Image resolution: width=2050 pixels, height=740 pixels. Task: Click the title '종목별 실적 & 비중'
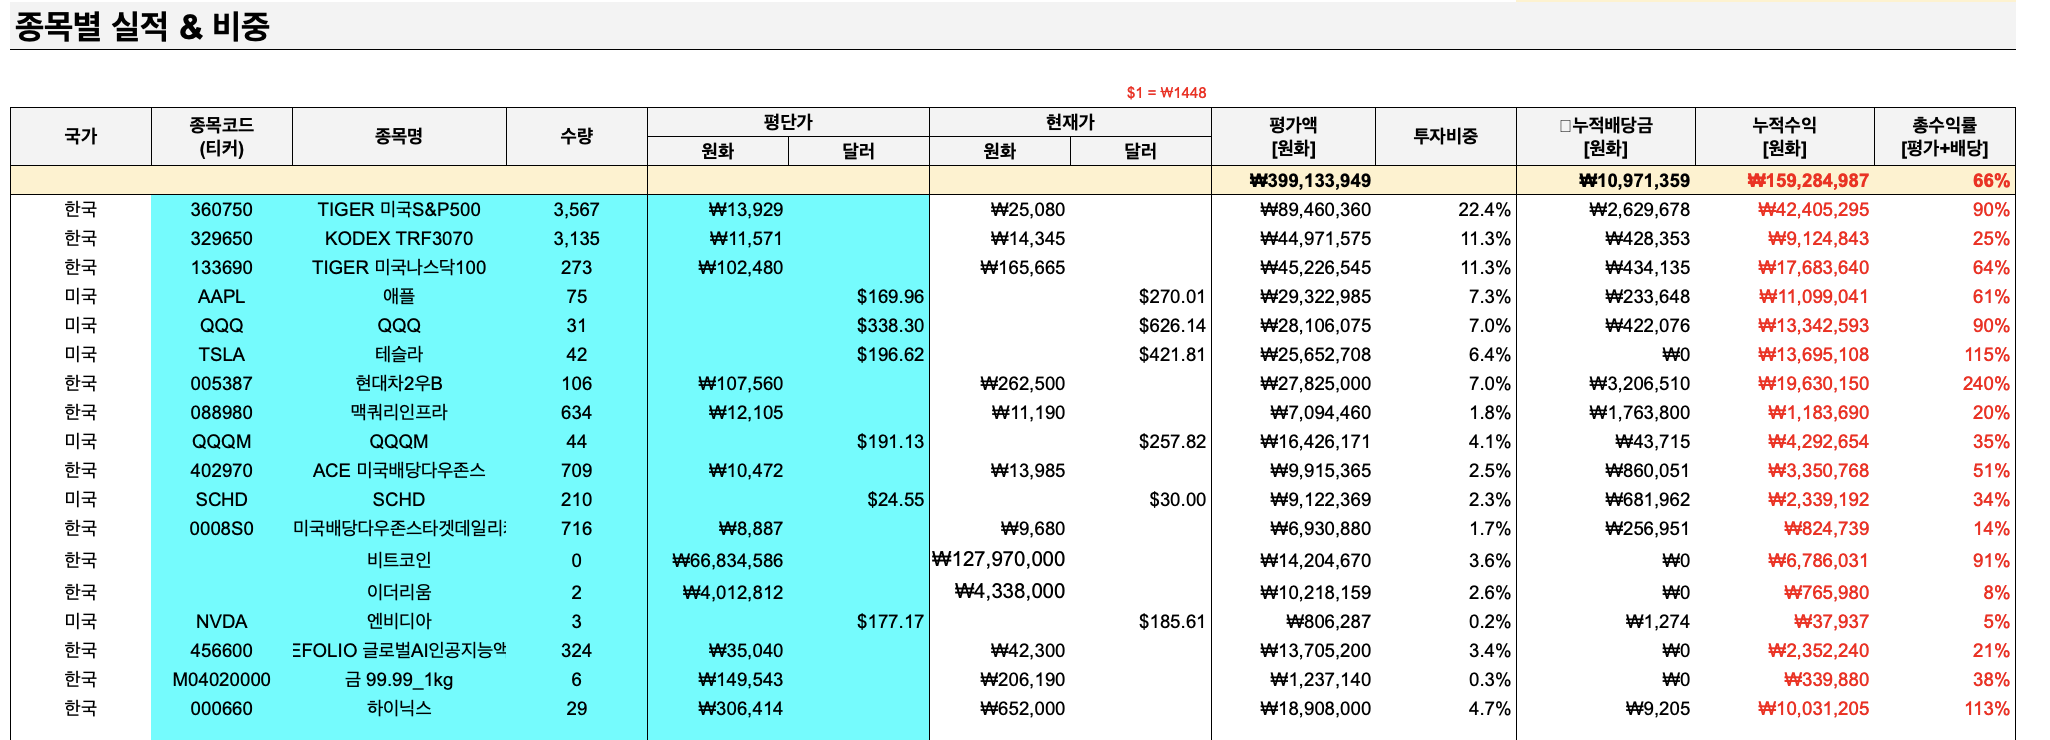point(142,26)
